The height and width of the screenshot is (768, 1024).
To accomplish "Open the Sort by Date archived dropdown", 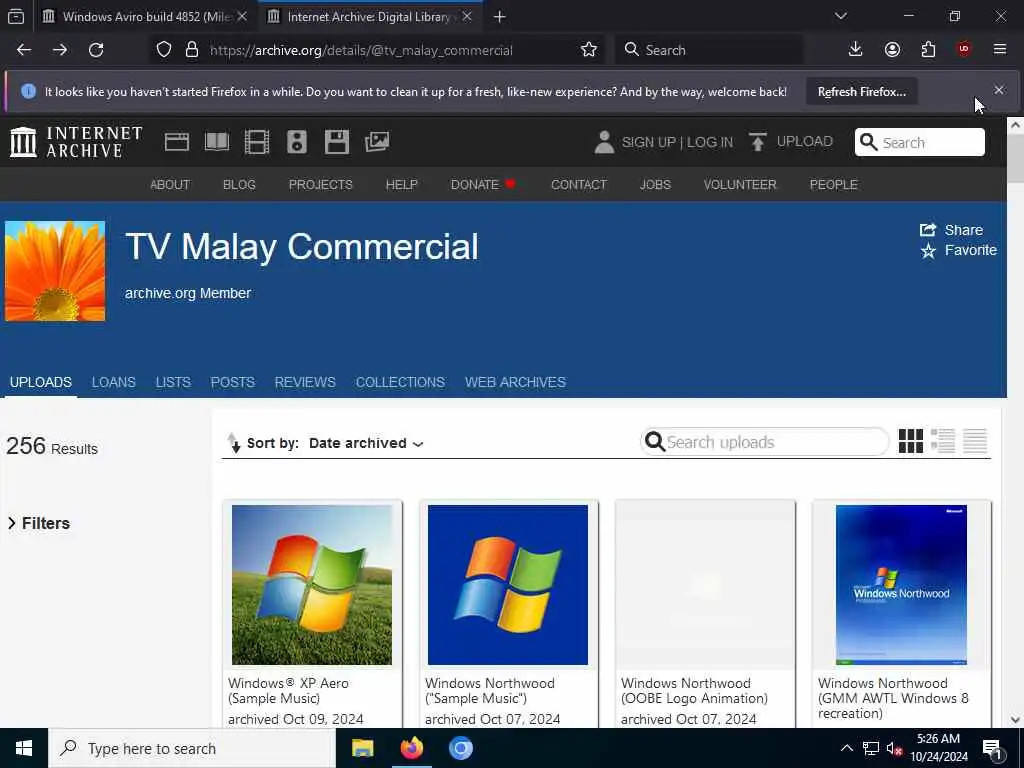I will point(366,443).
